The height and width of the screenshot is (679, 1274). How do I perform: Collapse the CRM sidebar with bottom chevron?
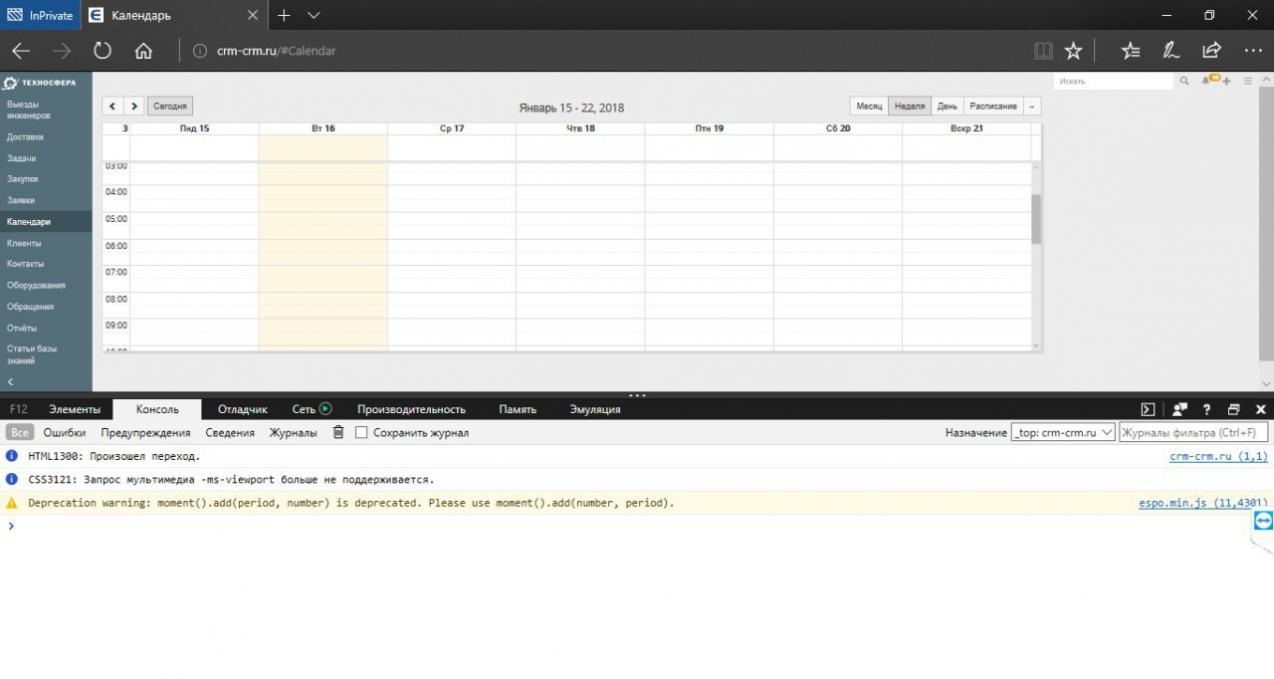point(11,382)
